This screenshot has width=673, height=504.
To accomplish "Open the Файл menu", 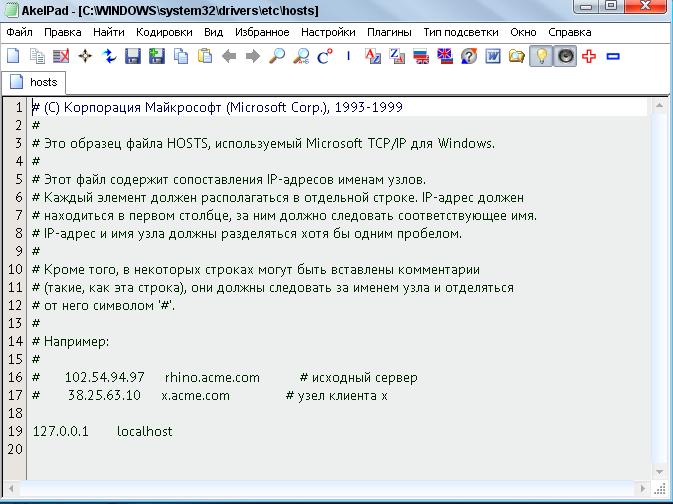I will point(19,32).
